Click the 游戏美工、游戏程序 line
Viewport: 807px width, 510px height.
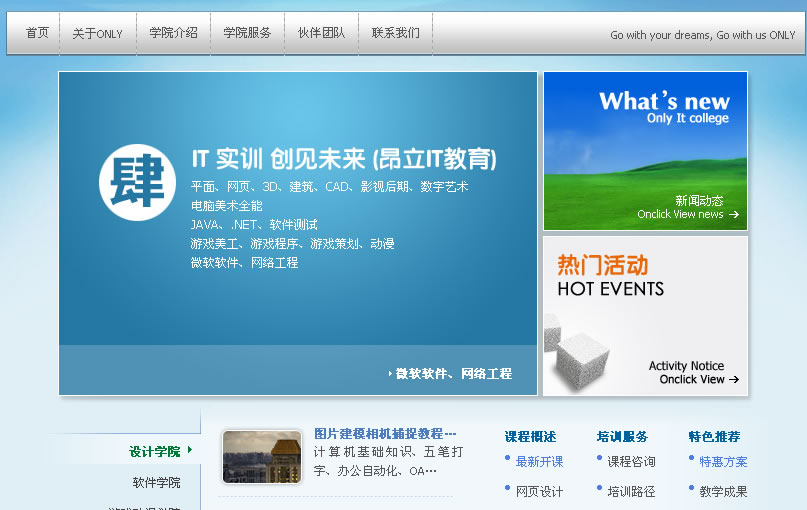click(x=292, y=243)
